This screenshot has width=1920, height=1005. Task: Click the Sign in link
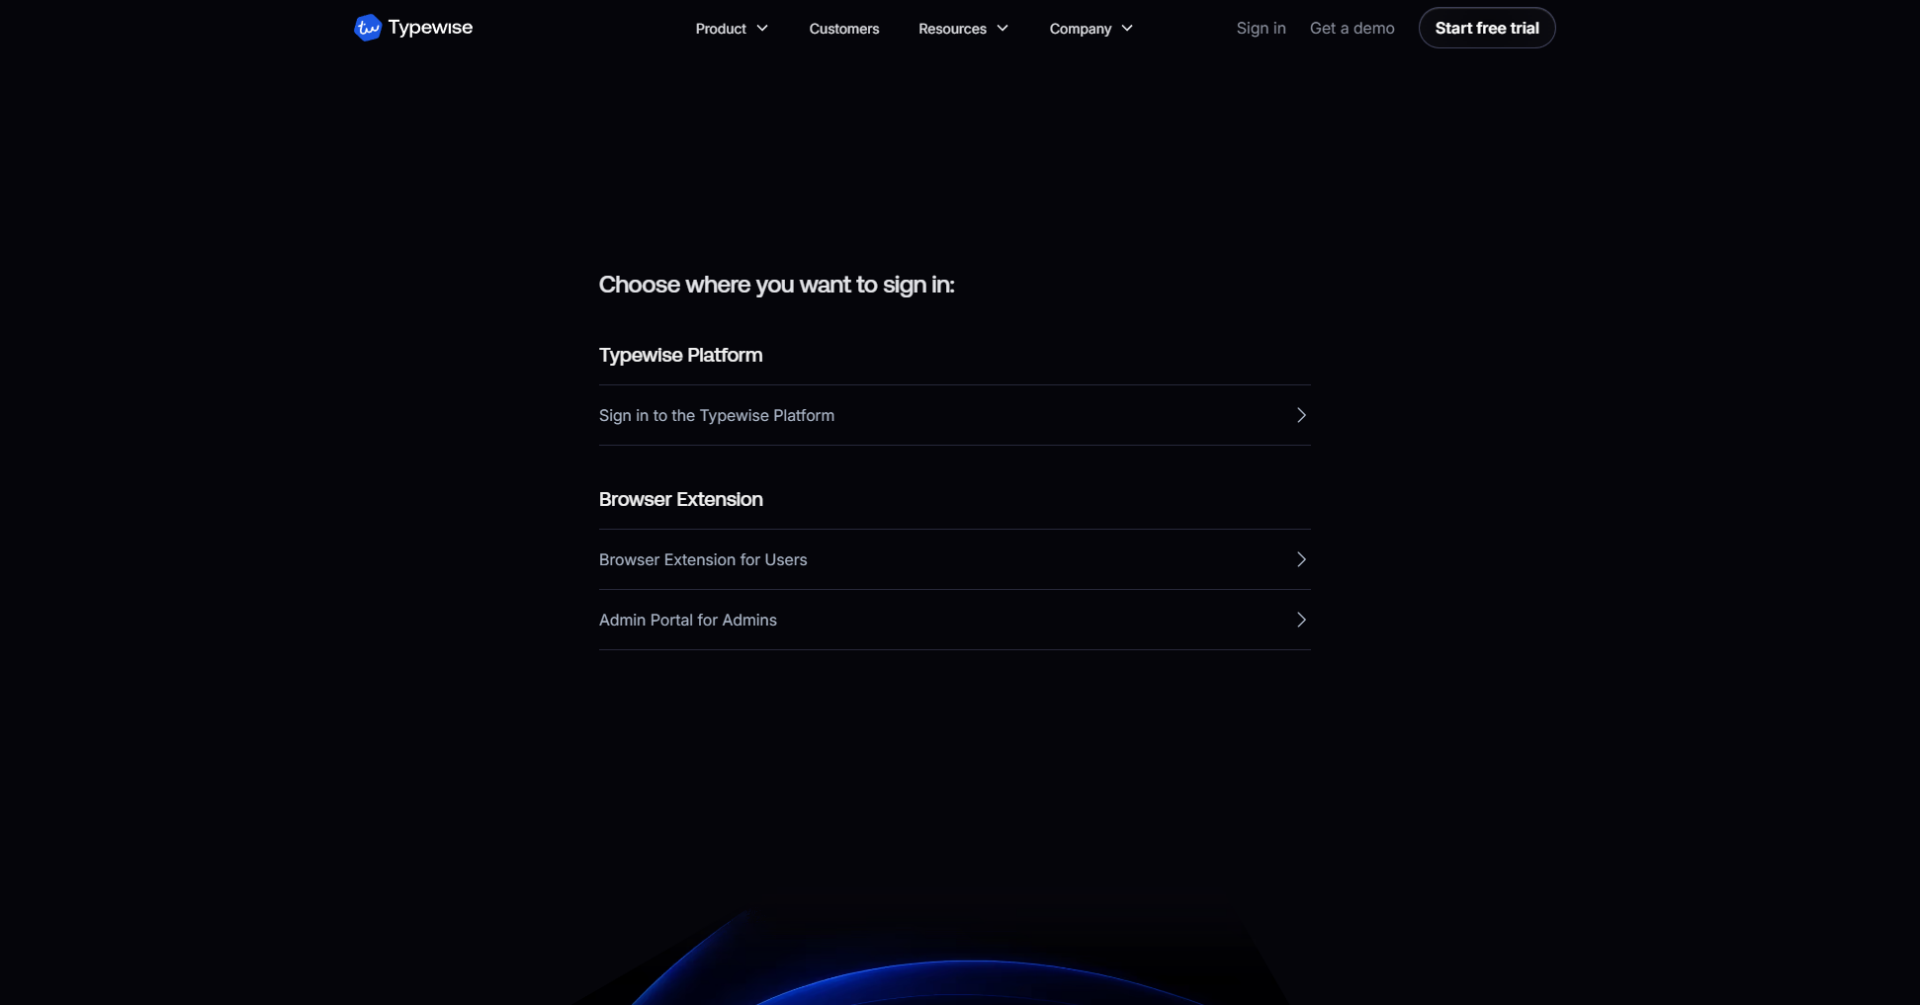(1260, 28)
